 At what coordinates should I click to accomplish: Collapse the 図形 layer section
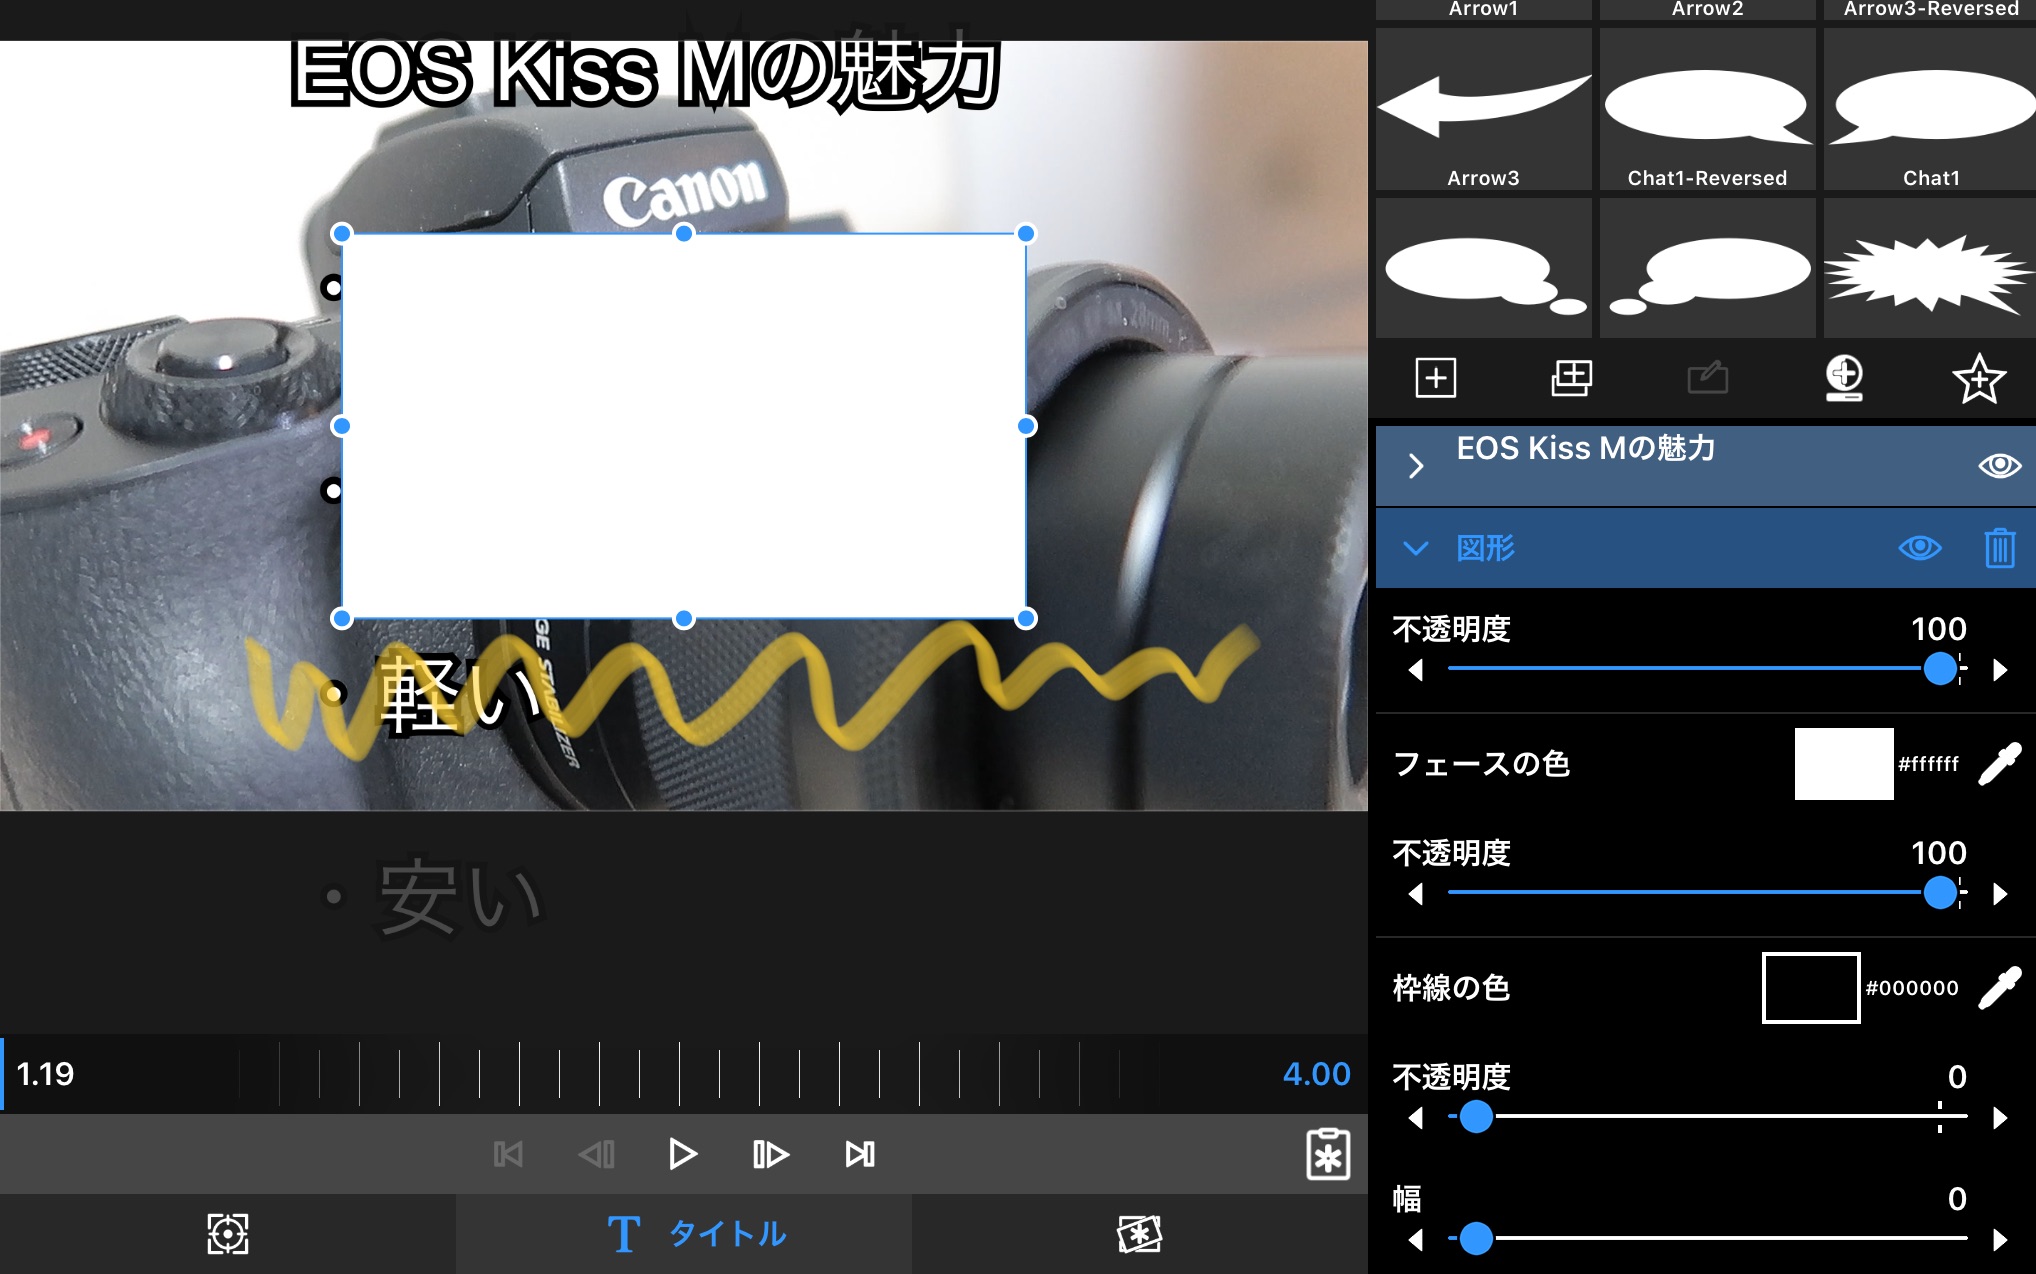(x=1415, y=548)
